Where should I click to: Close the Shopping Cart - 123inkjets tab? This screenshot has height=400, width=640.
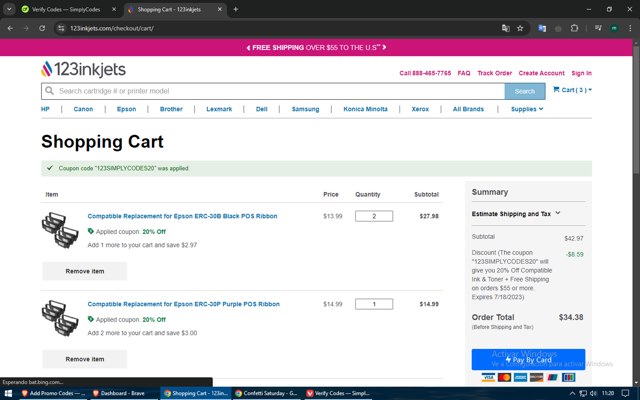pos(220,9)
